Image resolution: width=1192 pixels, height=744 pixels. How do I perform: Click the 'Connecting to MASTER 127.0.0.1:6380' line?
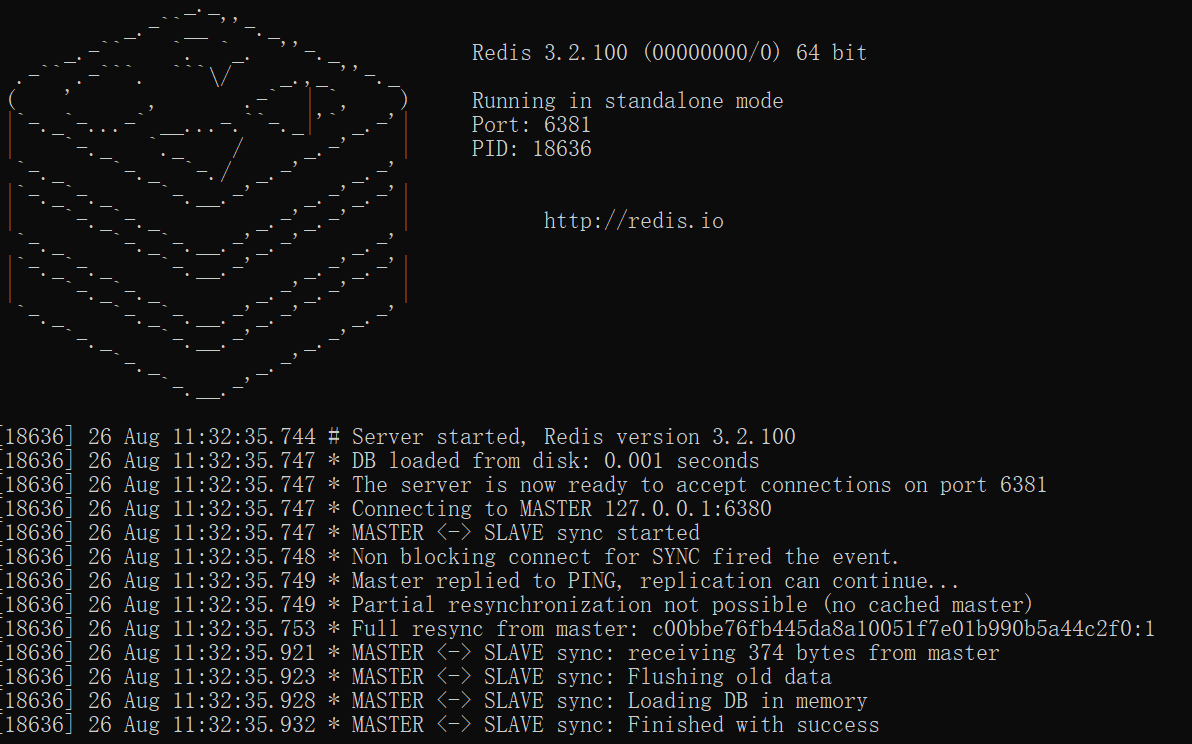tap(385, 508)
